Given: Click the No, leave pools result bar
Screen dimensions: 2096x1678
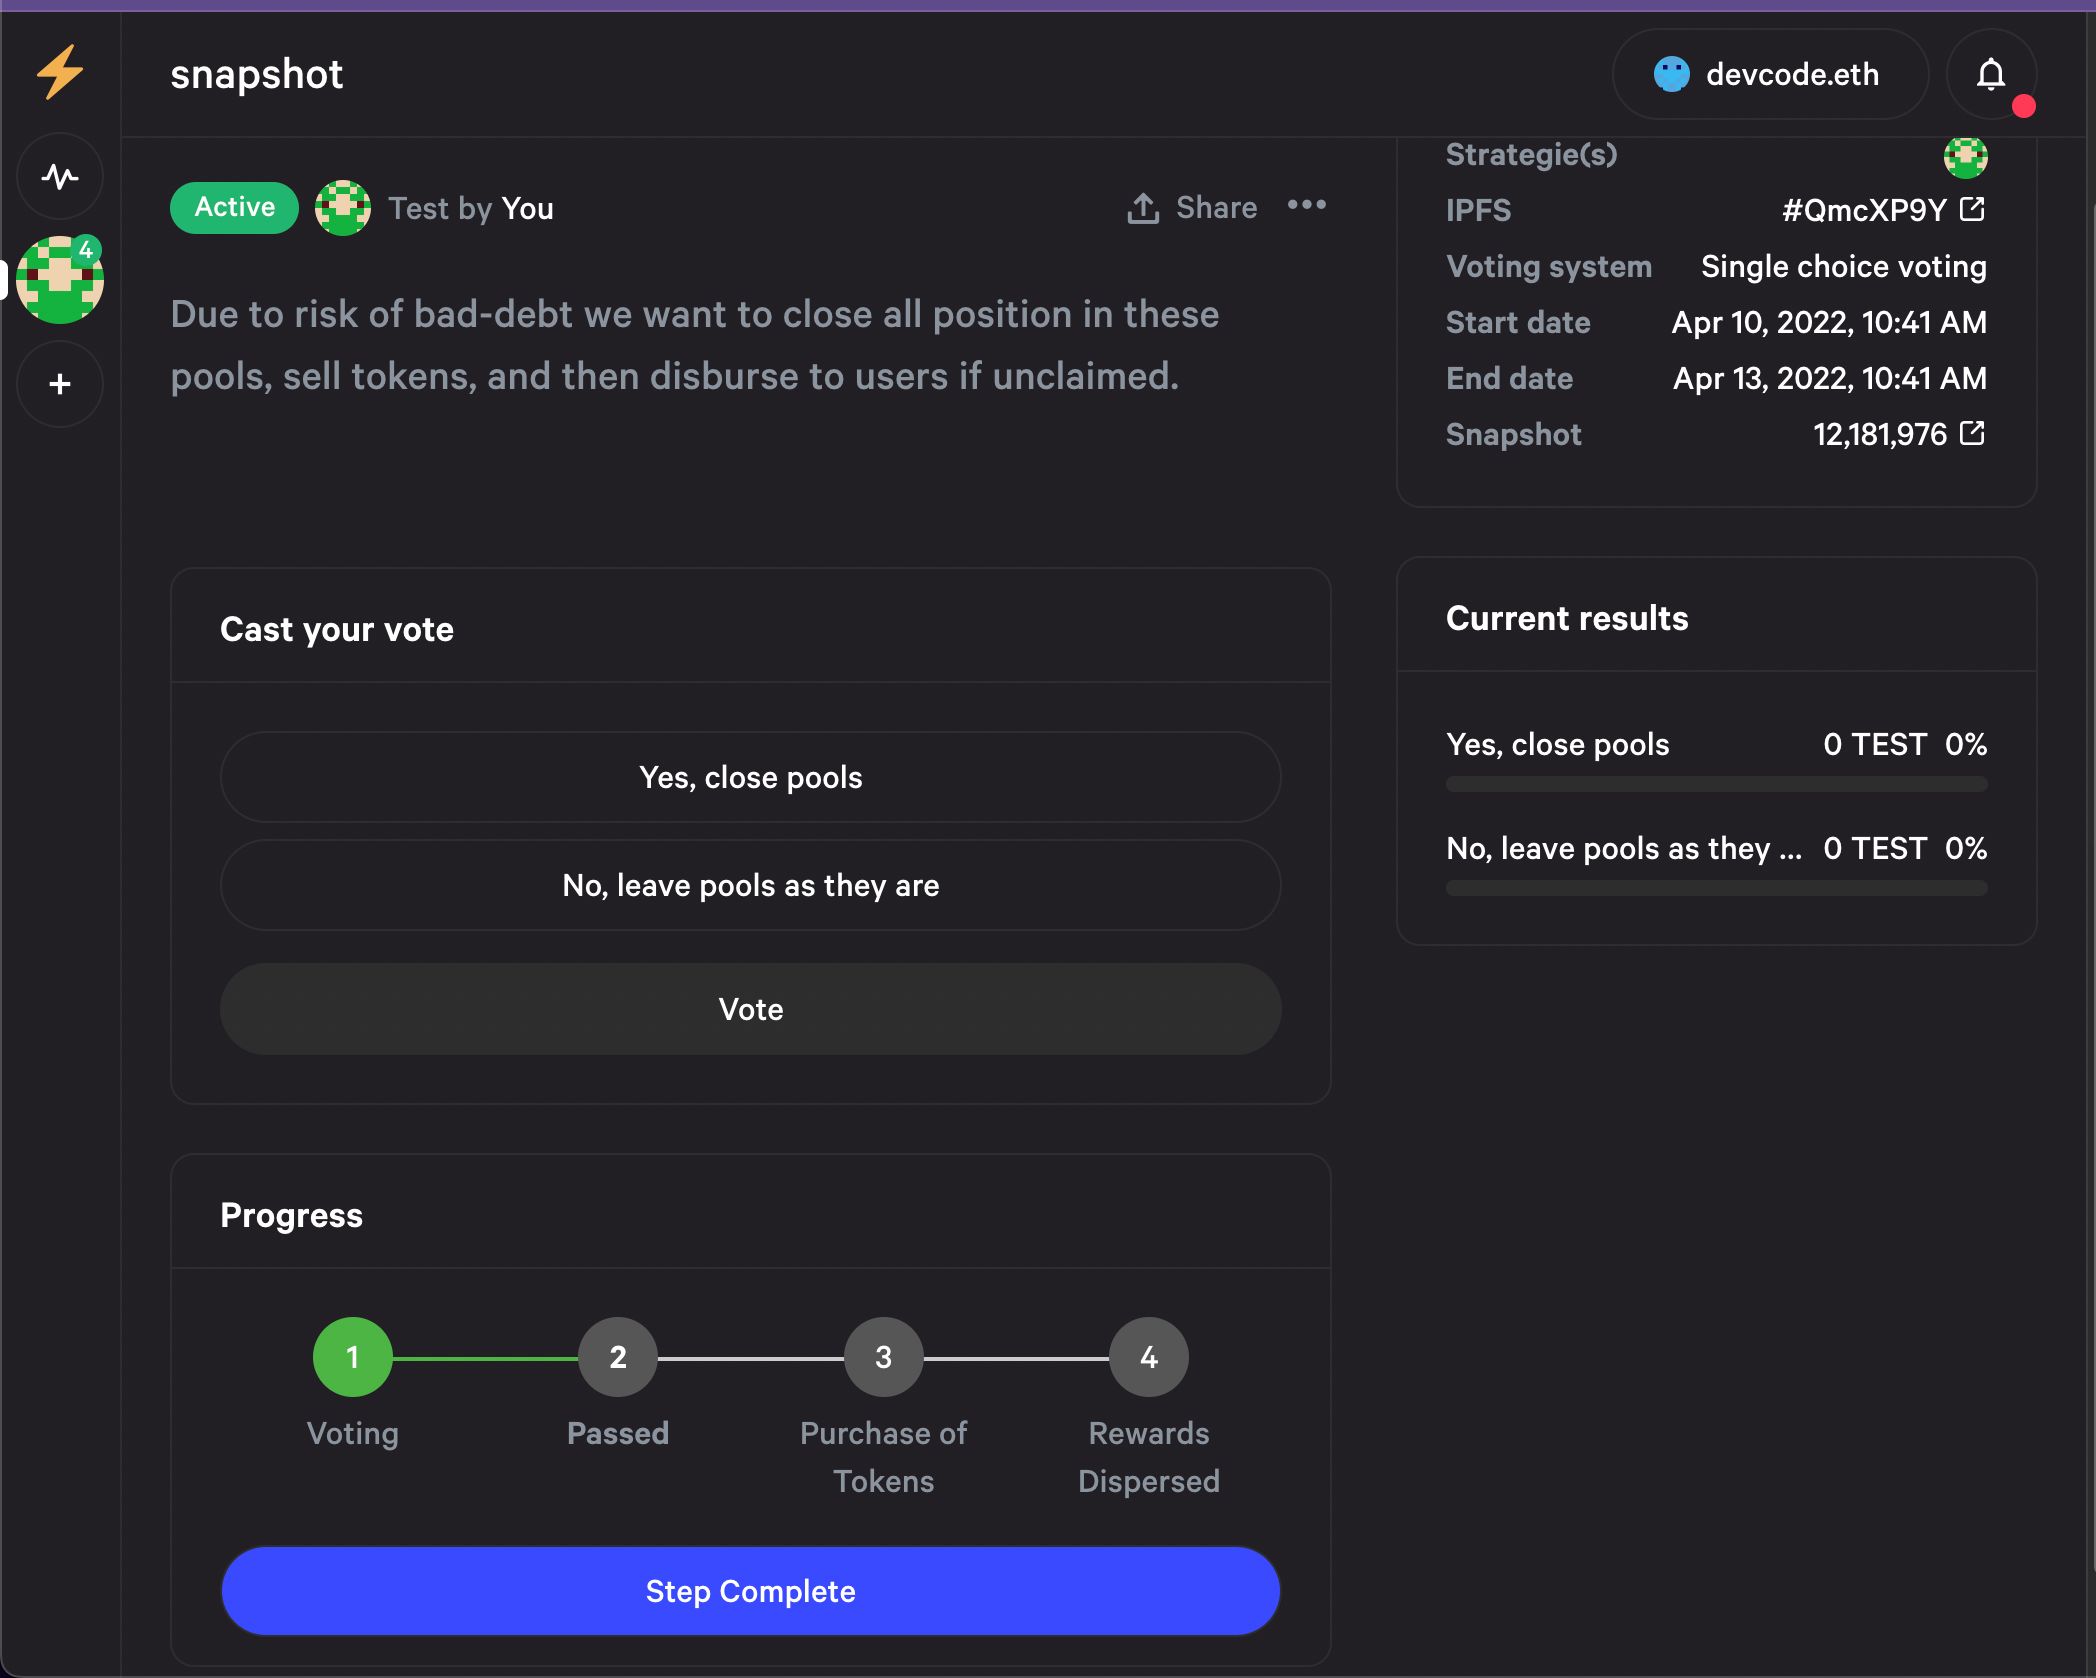Looking at the screenshot, I should point(1716,889).
